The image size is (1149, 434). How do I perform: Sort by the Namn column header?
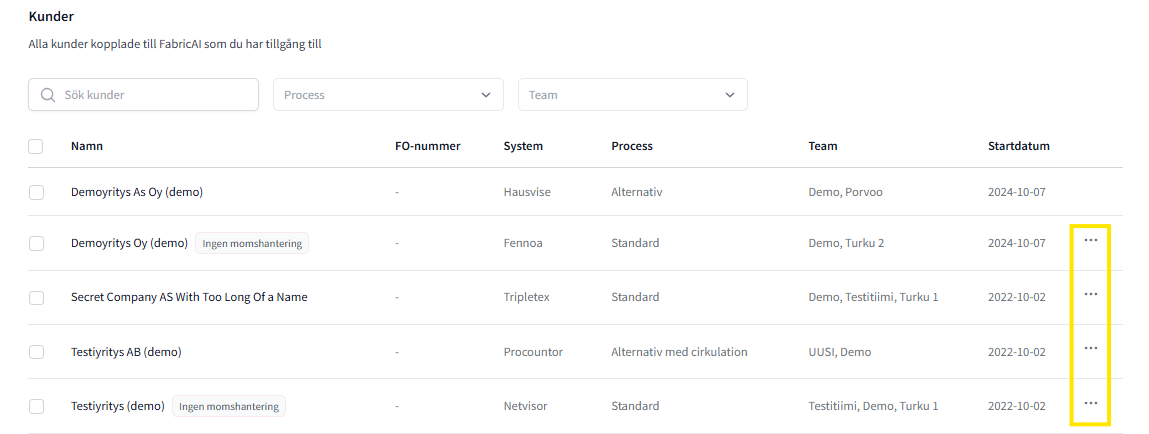tap(87, 146)
